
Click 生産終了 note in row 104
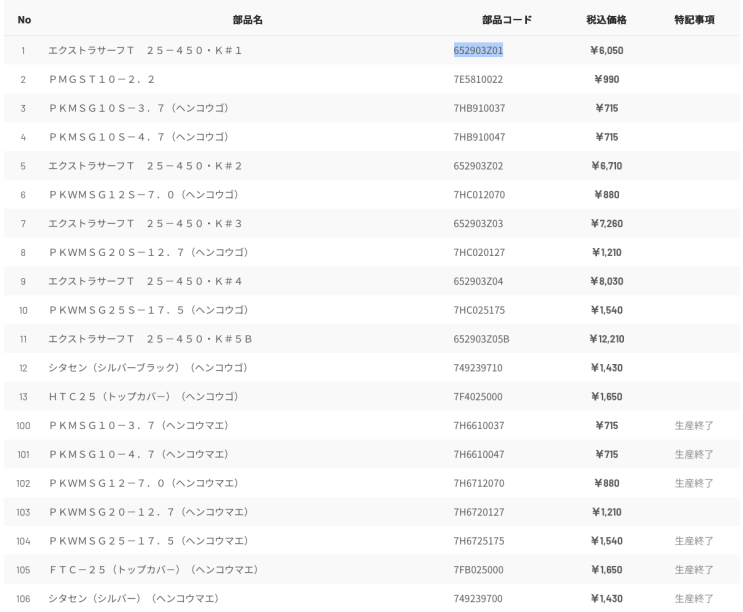694,541
